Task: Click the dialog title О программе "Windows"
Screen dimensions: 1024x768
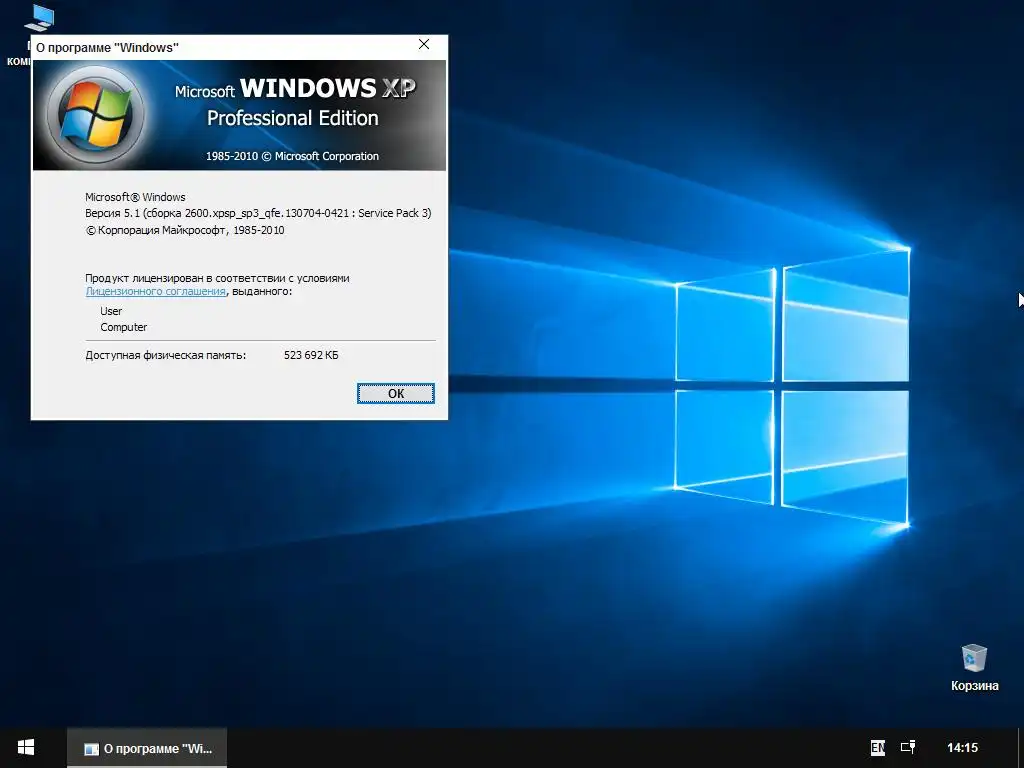Action: 107,47
